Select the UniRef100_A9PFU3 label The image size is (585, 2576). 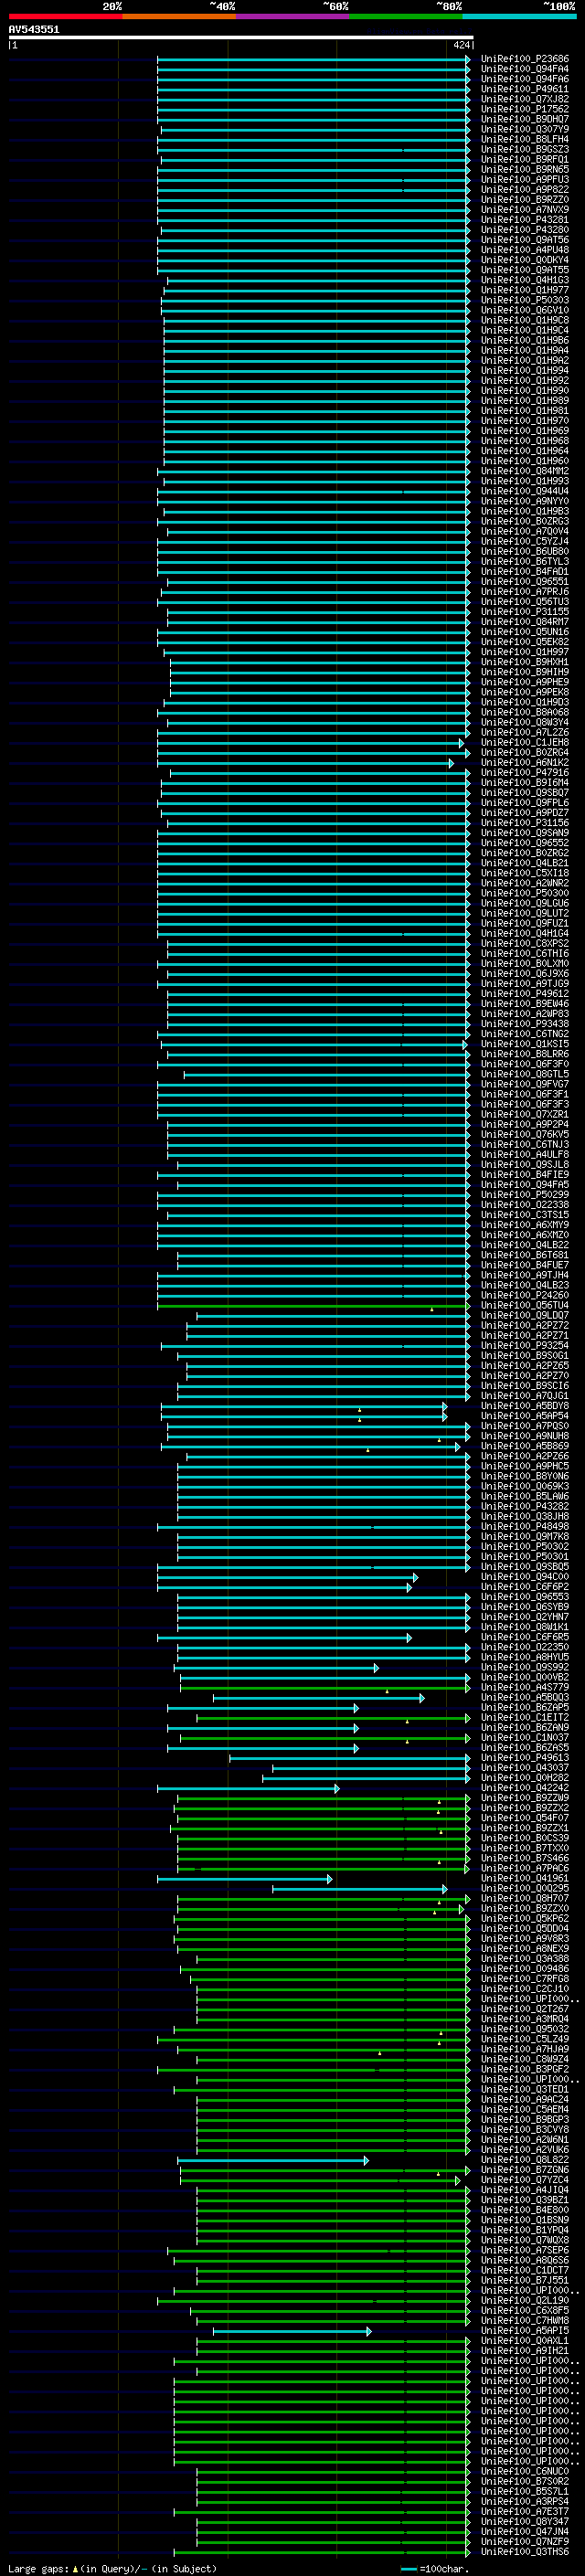coord(524,180)
